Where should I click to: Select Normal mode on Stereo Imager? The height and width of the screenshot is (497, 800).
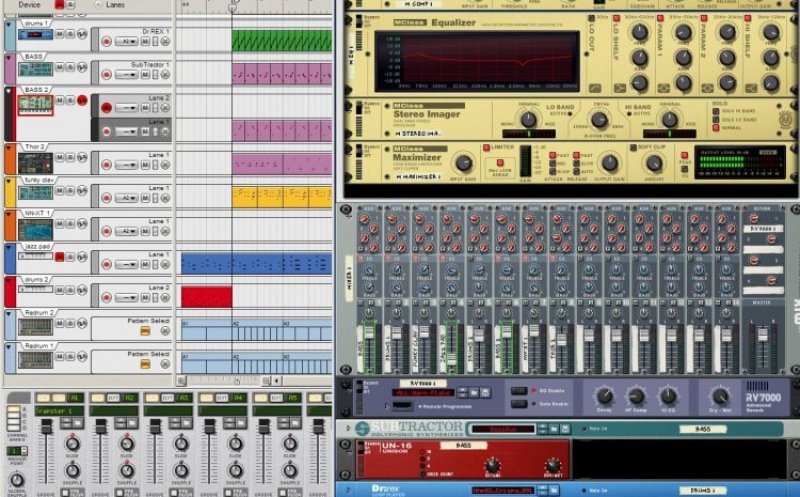coord(716,128)
